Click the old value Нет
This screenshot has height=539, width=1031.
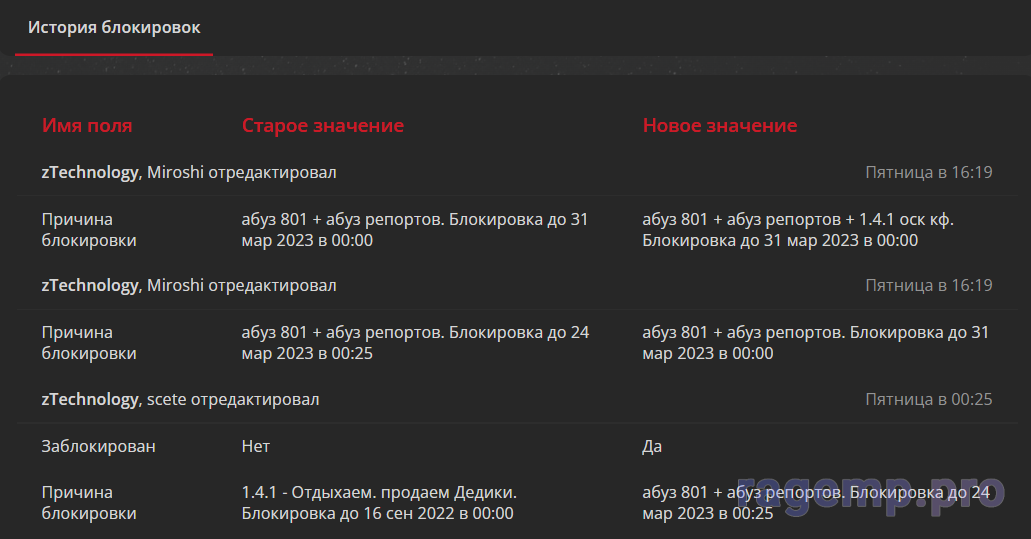256,447
